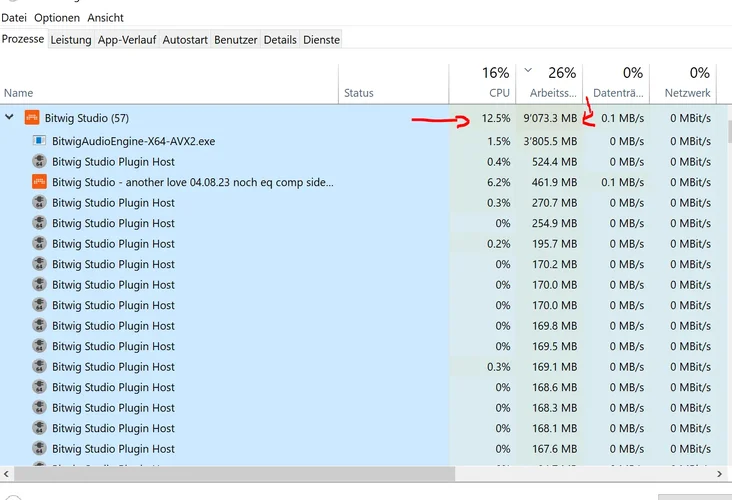This screenshot has height=500, width=732.
Task: Sort processes by the Name column header
Action: coord(169,84)
